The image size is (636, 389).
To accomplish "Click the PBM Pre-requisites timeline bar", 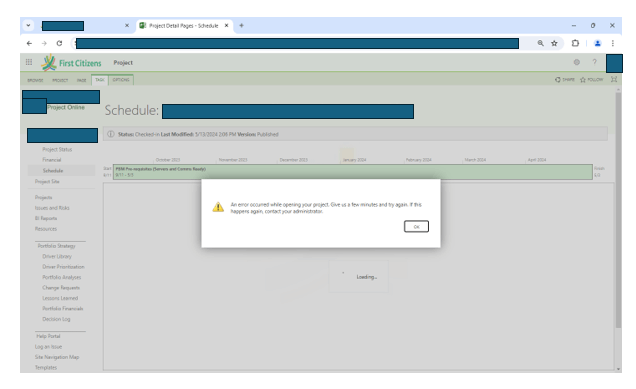I will tap(352, 172).
